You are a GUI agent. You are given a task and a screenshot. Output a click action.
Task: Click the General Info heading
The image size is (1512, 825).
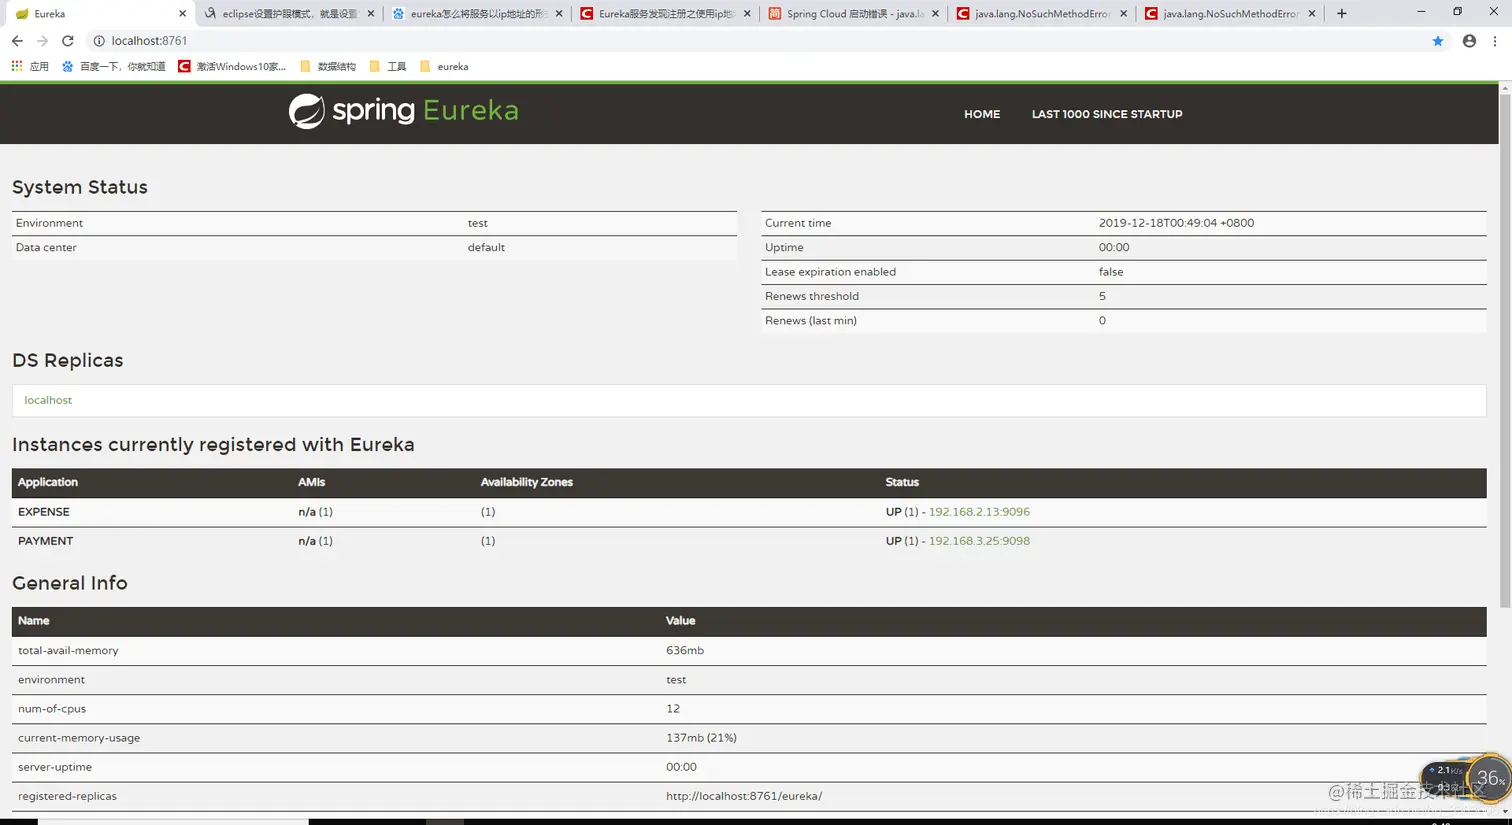(x=70, y=583)
